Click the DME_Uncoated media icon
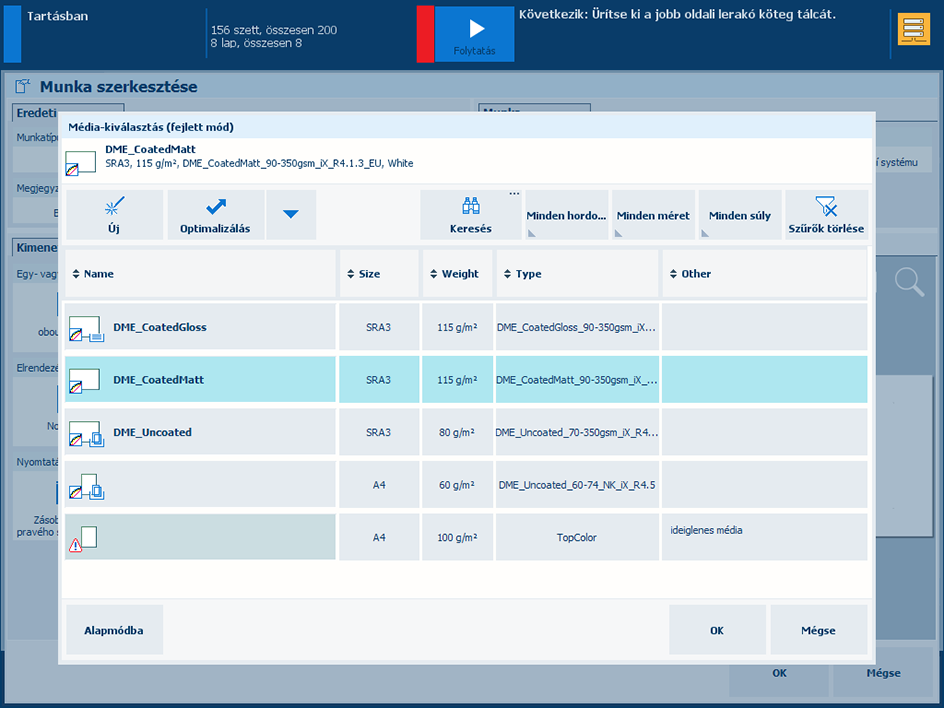Screen dimensions: 944x708 tap(86, 433)
